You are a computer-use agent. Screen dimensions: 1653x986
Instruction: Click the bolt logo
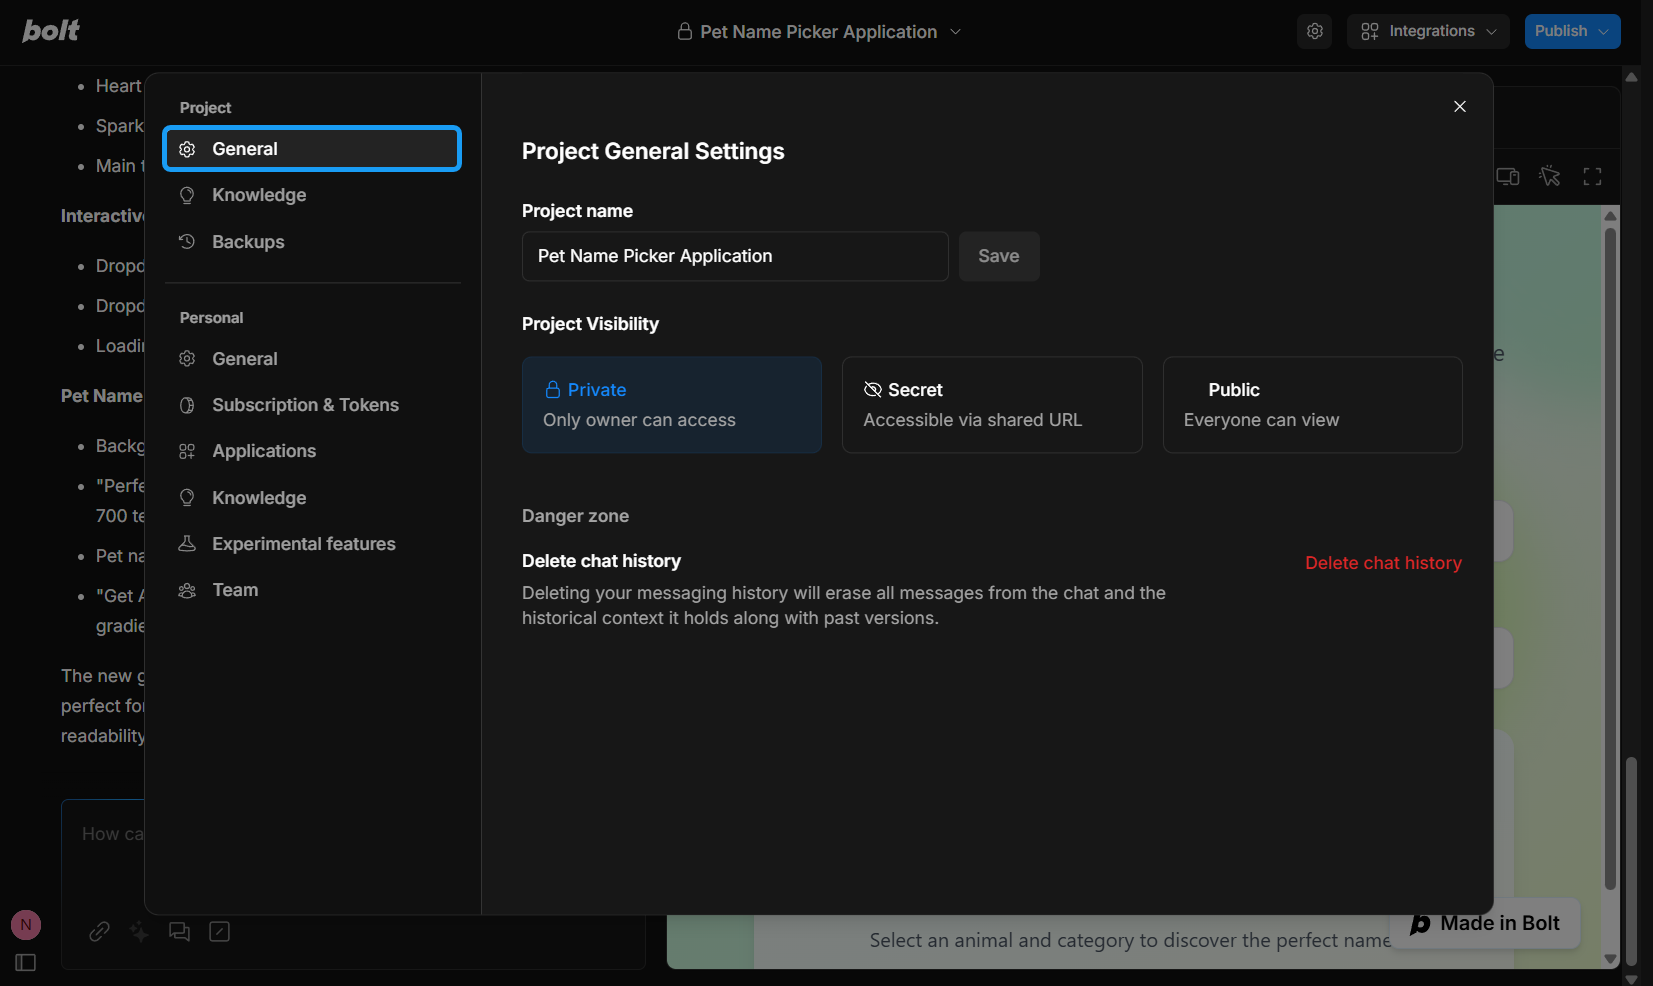coord(51,31)
